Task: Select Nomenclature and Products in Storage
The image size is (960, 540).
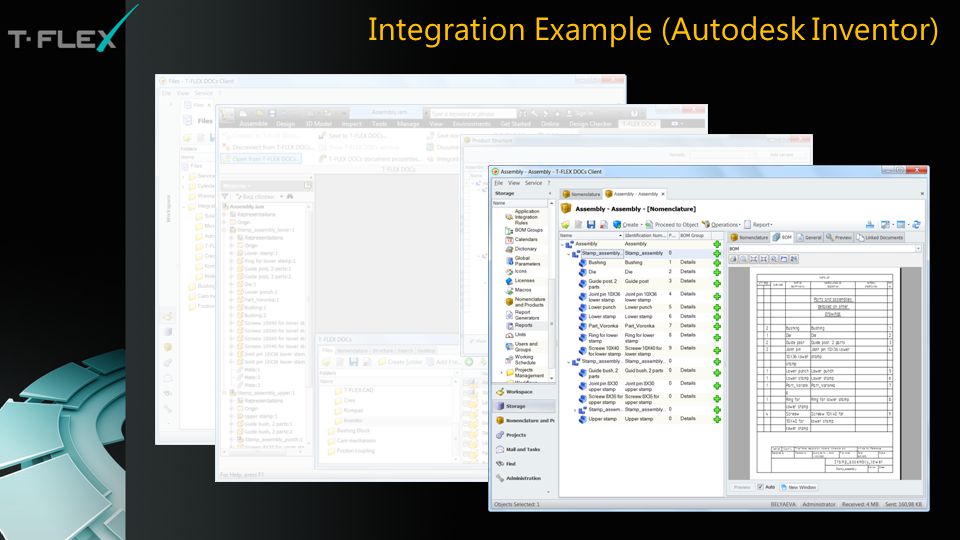Action: (x=525, y=302)
